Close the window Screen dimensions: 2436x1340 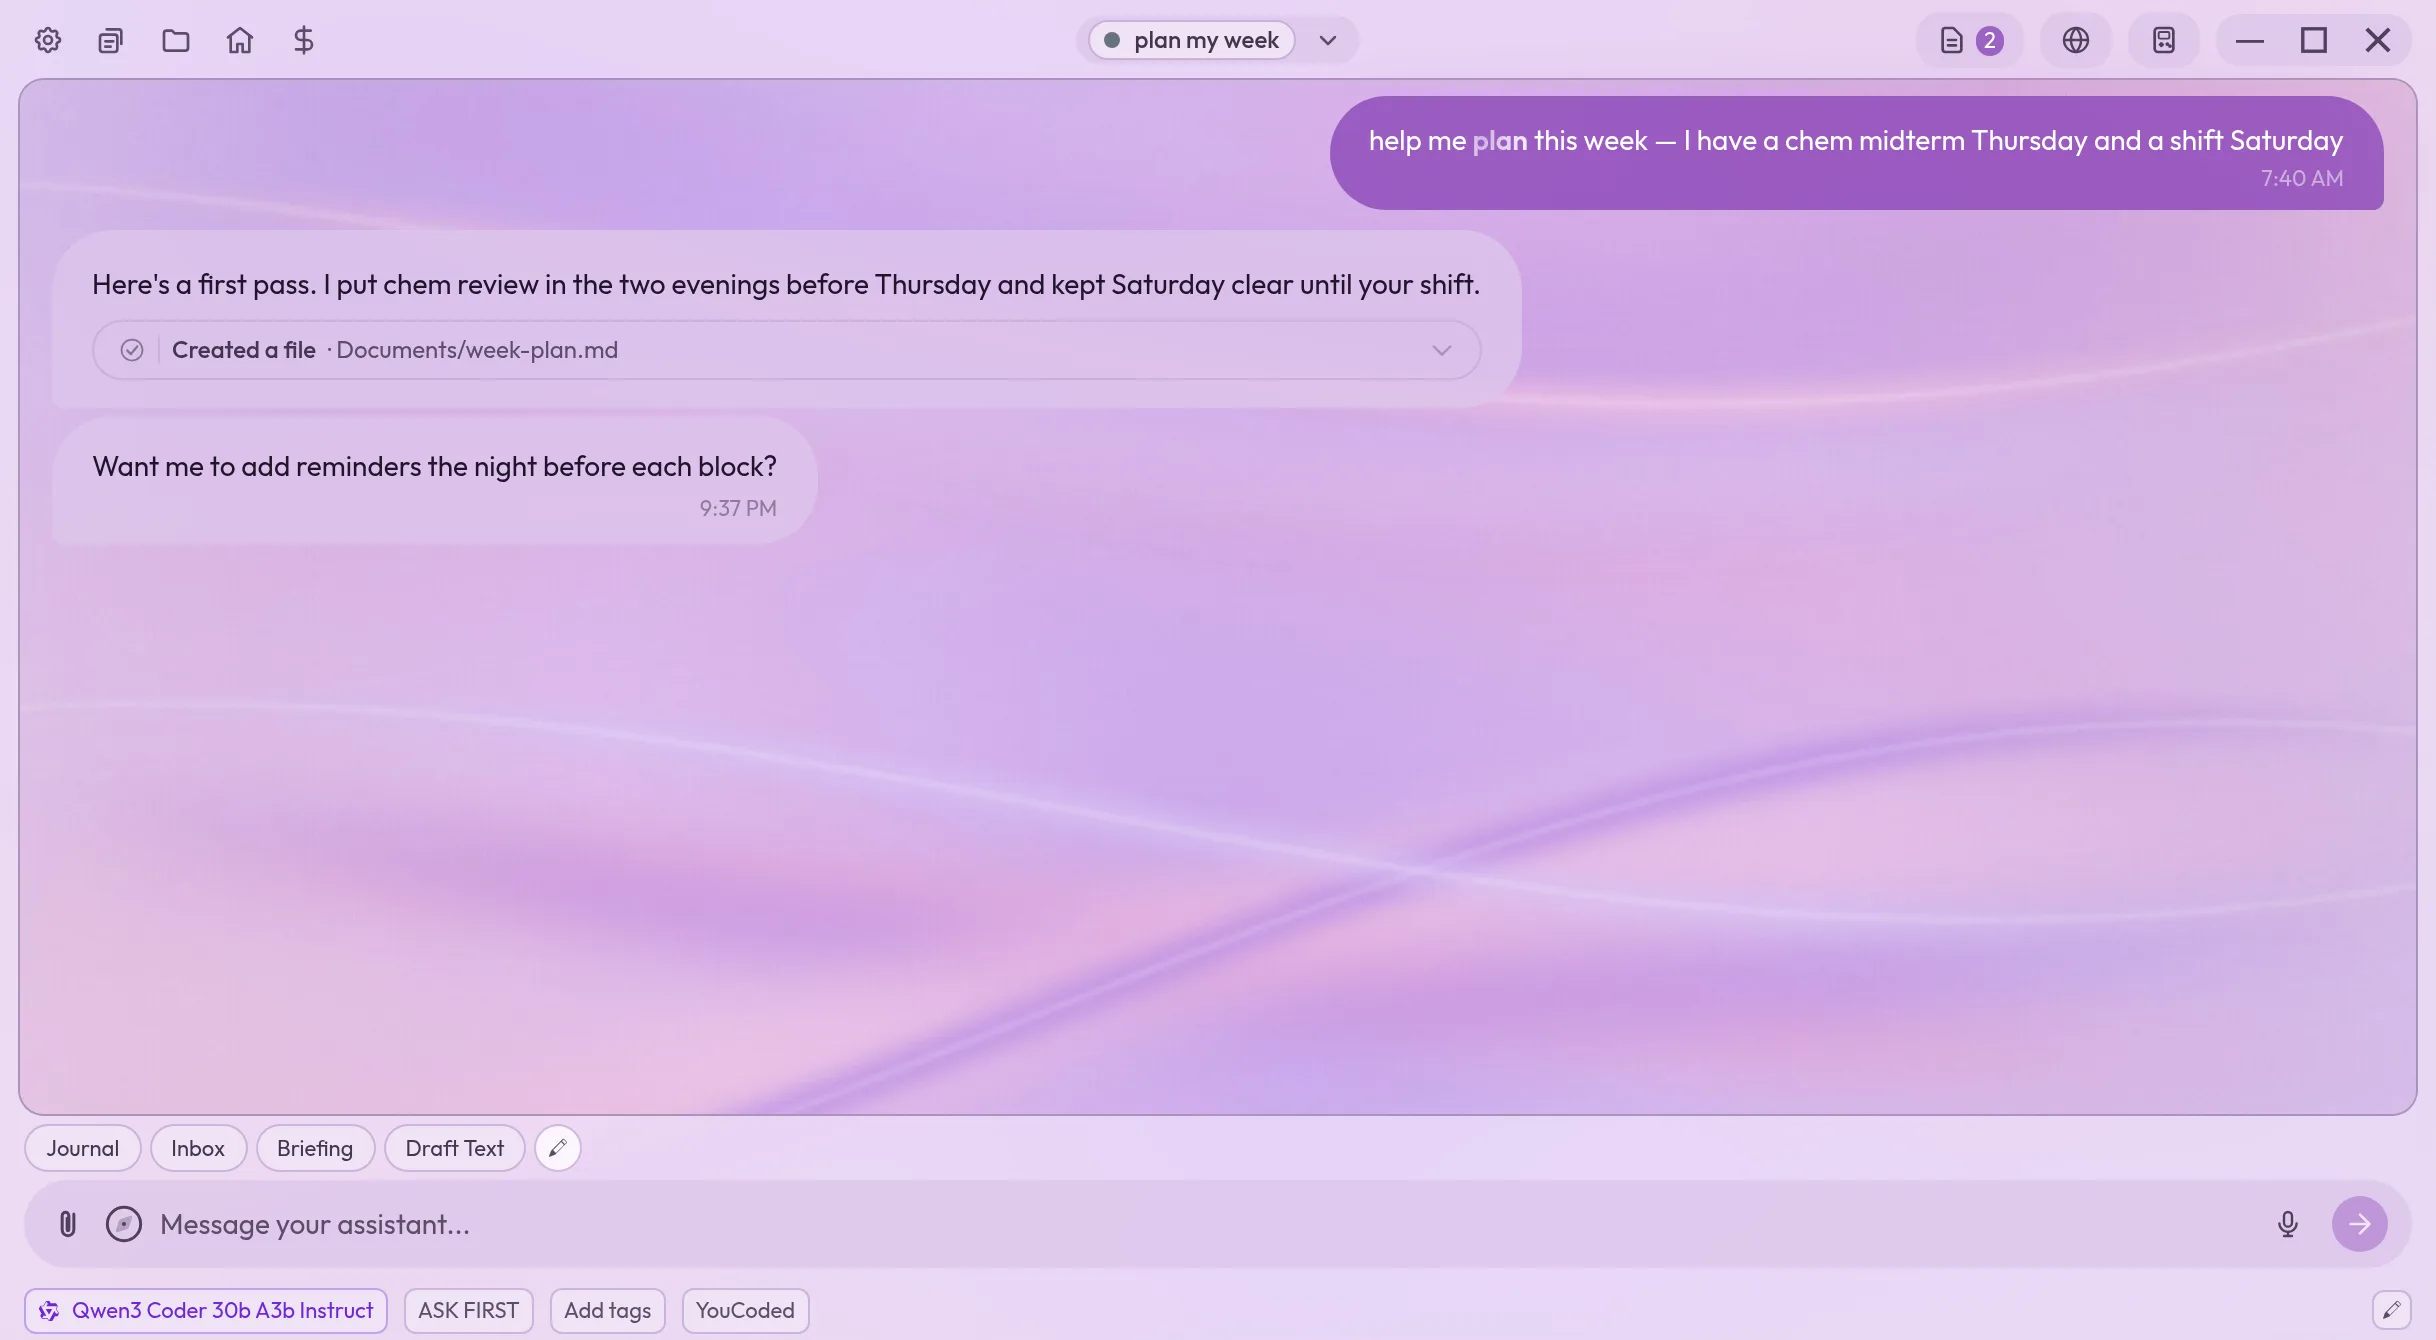pyautogui.click(x=2378, y=40)
